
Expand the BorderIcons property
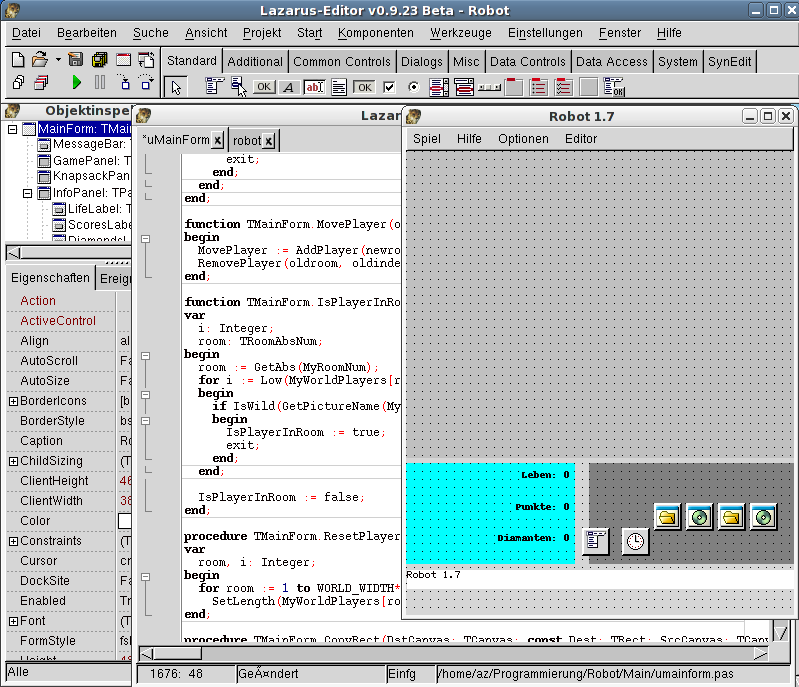click(x=14, y=402)
